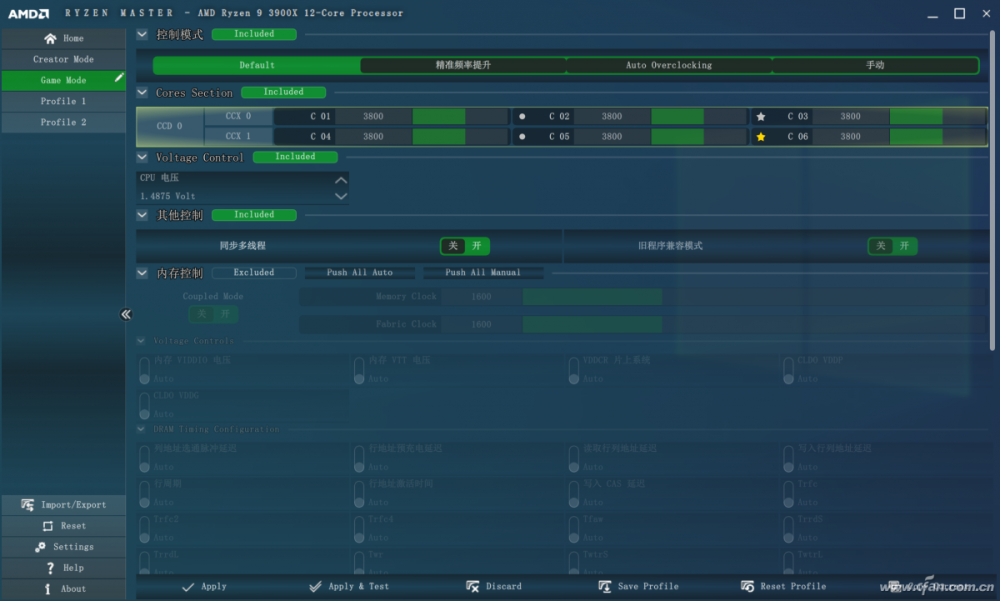Viewport: 1000px width, 601px height.
Task: Select the CCX 0 row label
Action: pyautogui.click(x=239, y=117)
